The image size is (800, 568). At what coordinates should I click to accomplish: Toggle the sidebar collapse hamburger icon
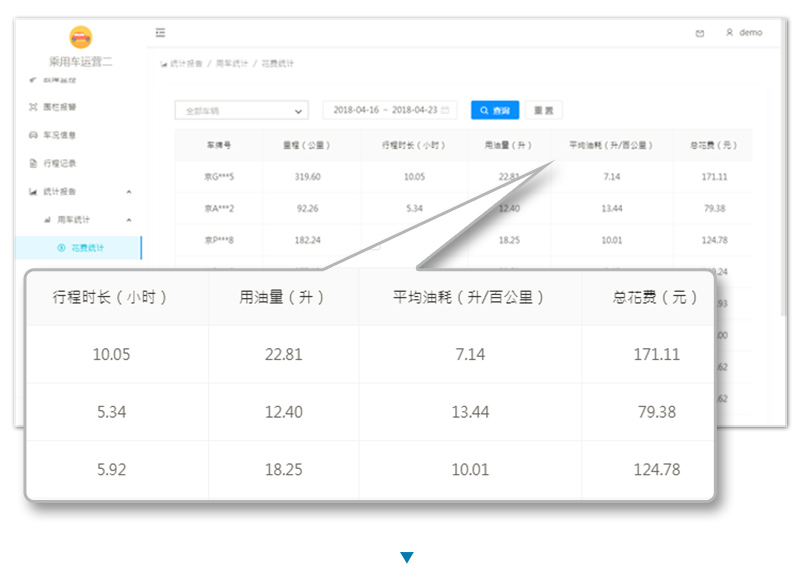[160, 33]
